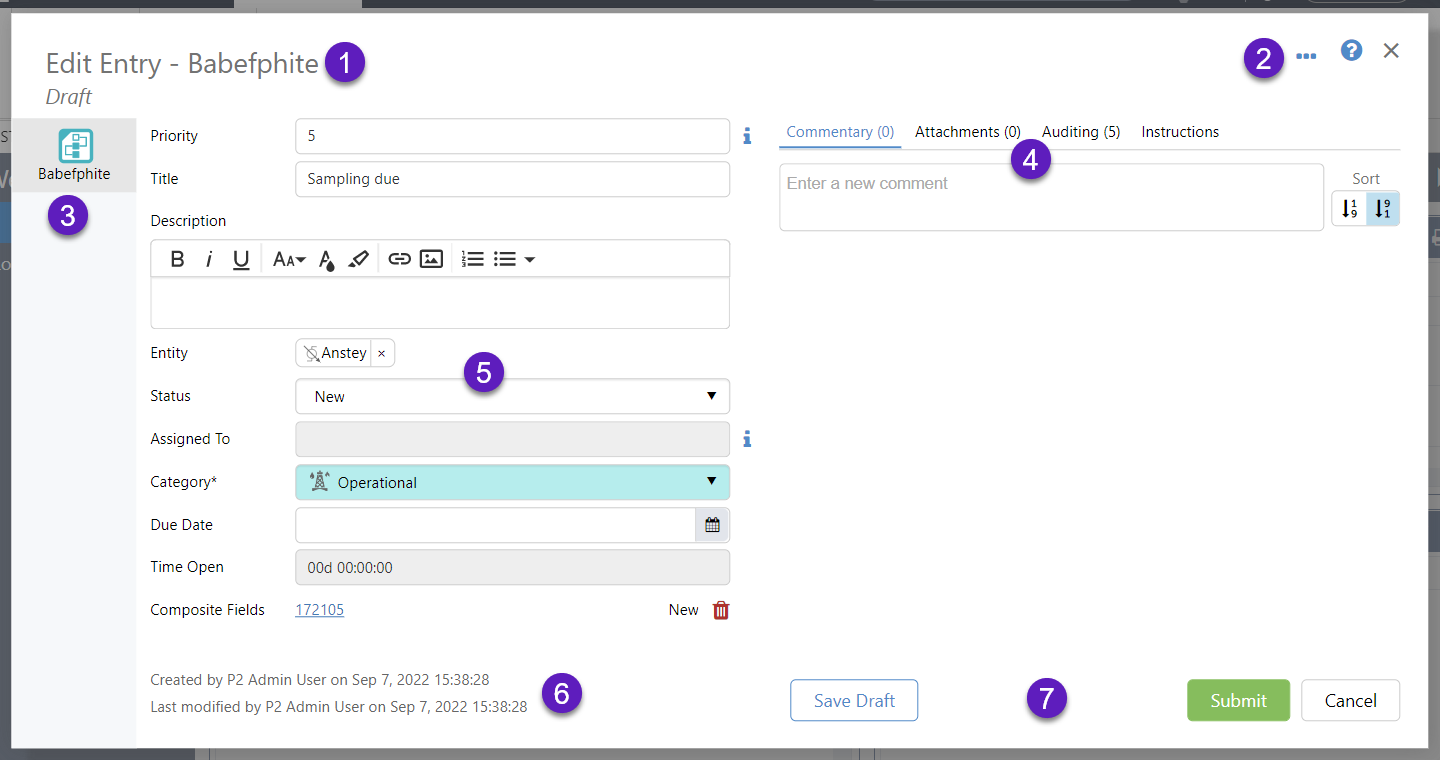Open composite field link 172105
1440x760 pixels.
click(x=319, y=610)
